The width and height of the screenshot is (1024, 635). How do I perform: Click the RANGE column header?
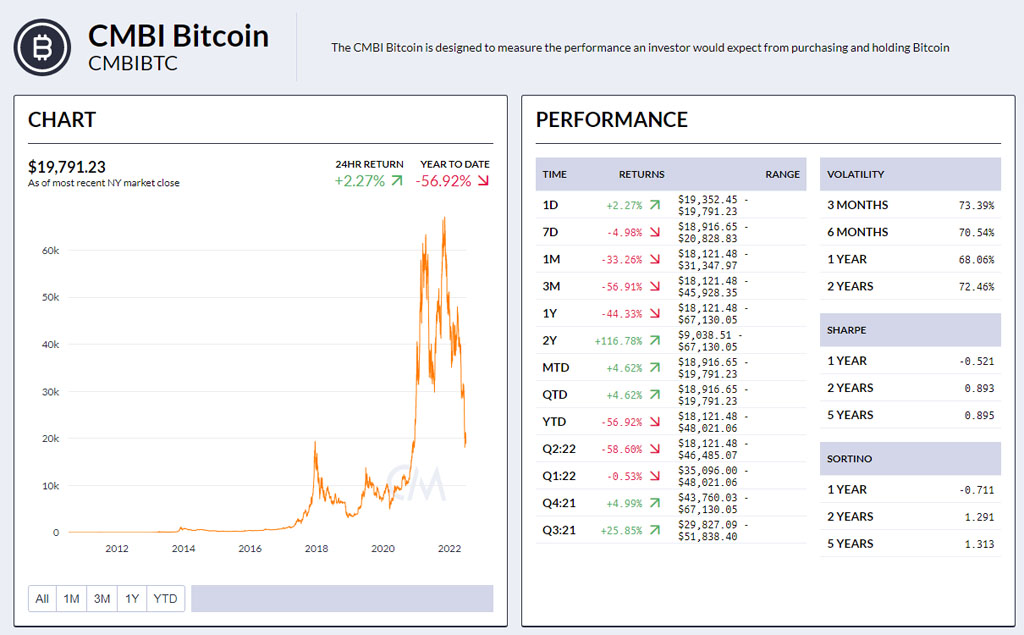tap(782, 174)
